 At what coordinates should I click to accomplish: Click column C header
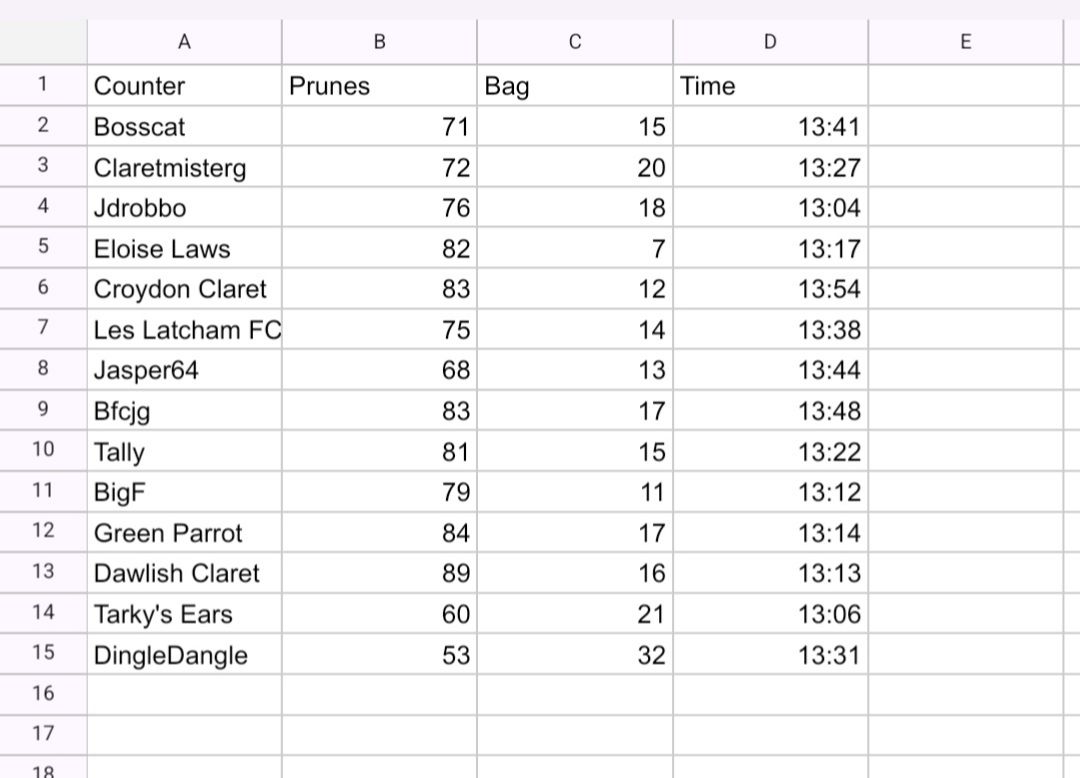click(x=575, y=42)
